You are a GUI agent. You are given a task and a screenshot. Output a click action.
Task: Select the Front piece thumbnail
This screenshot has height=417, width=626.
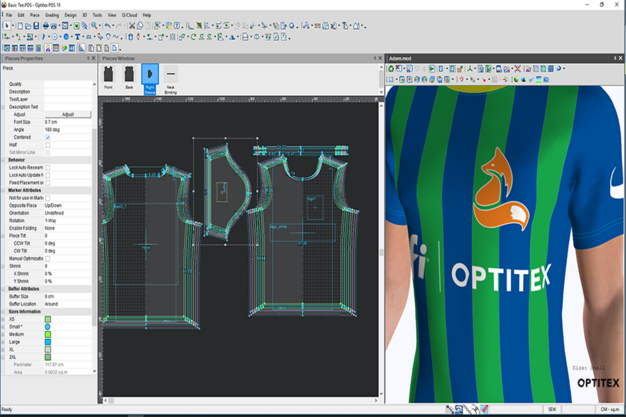(108, 75)
